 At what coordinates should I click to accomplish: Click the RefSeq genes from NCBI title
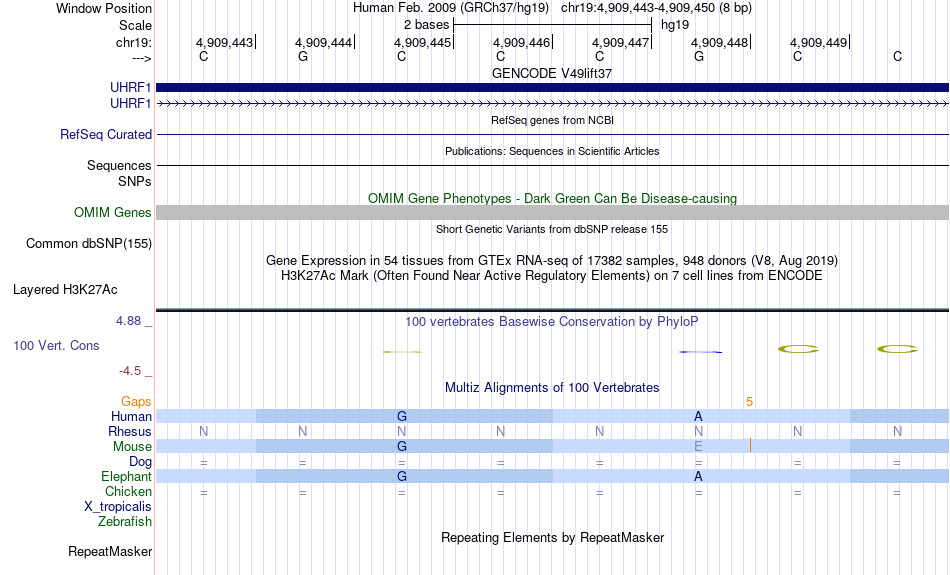click(553, 120)
